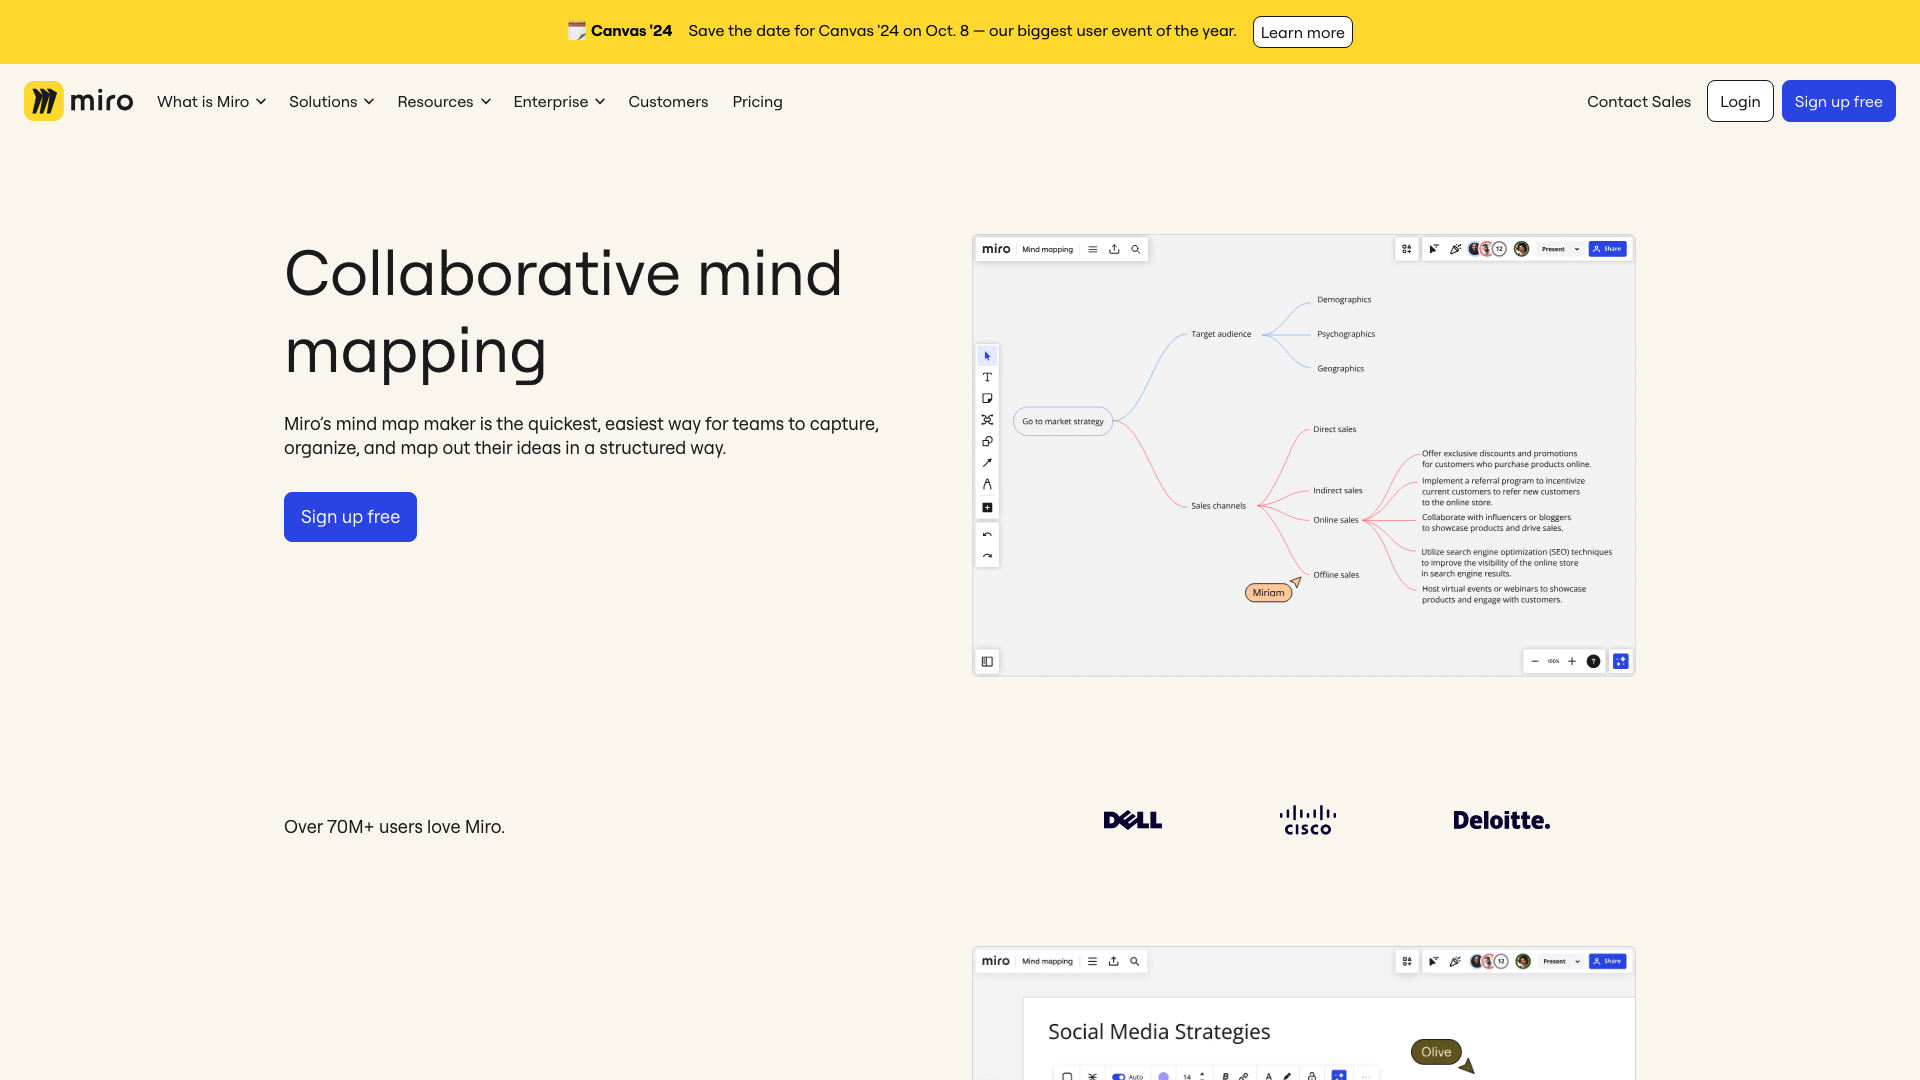Expand Present arrow in Social Media Strategies board
1920x1080 pixels.
click(1577, 961)
